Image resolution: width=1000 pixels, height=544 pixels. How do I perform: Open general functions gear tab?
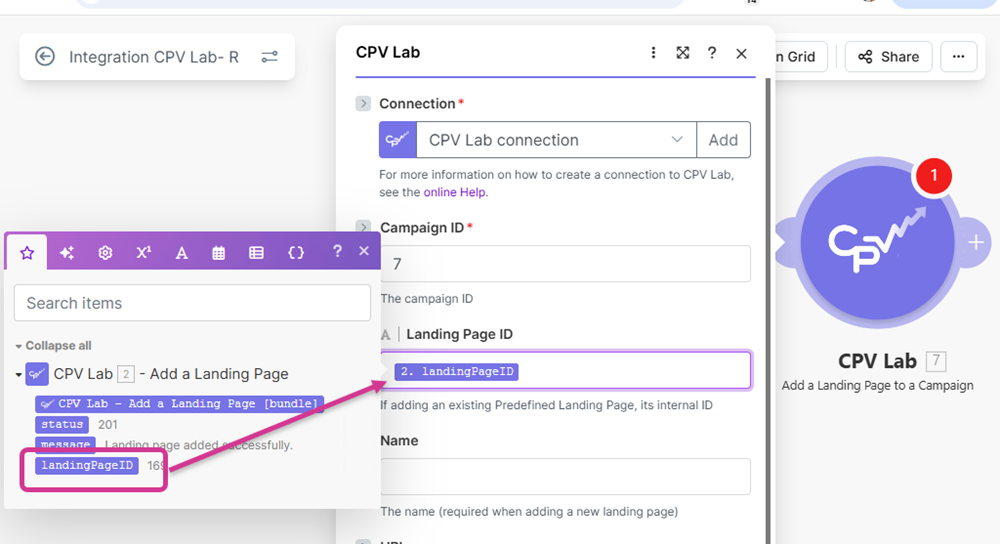105,253
